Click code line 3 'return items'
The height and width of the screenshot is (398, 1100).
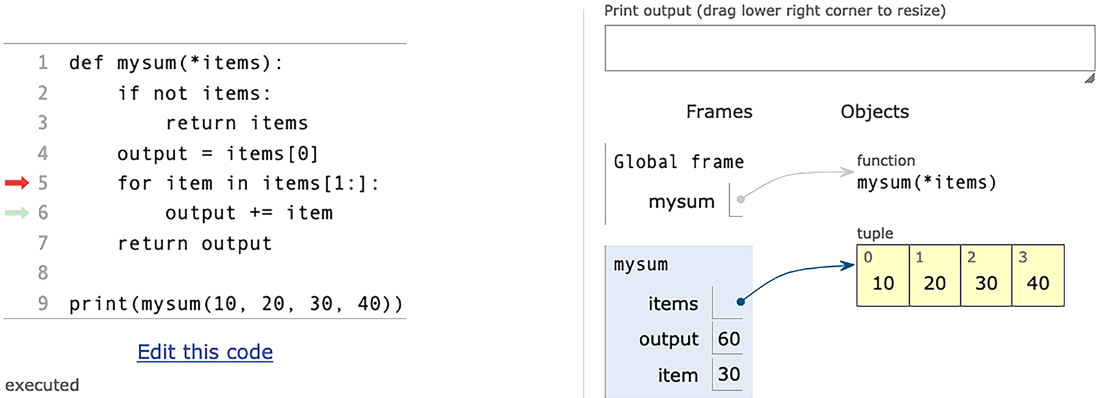[237, 124]
